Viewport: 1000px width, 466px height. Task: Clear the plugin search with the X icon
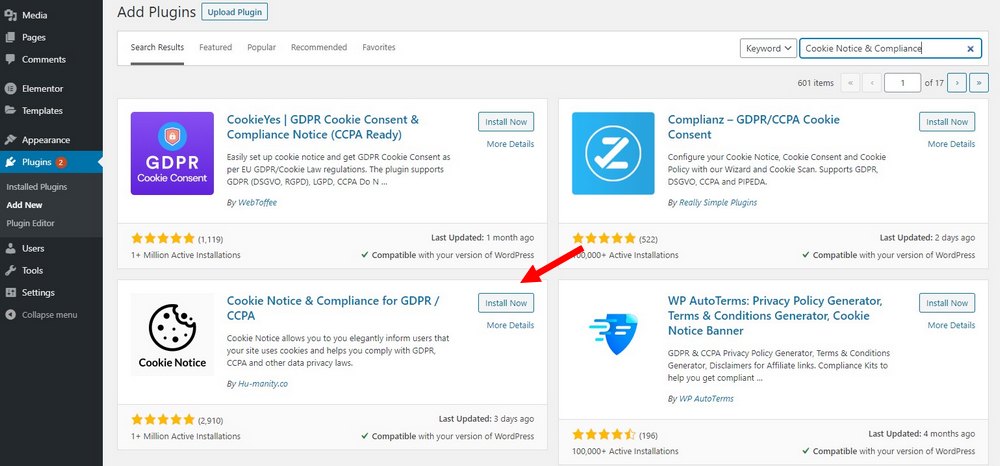pos(970,48)
